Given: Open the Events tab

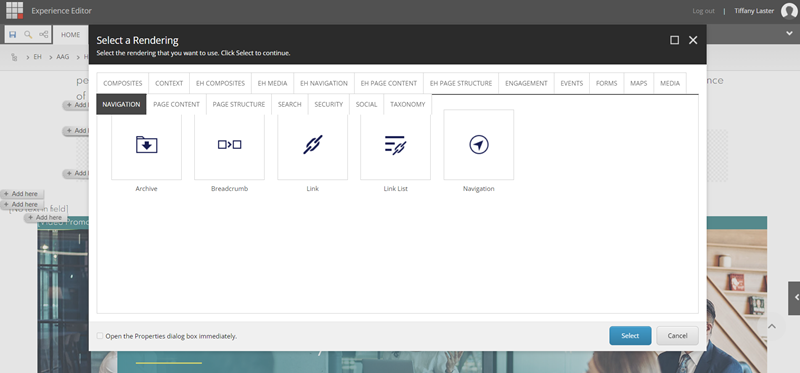Looking at the screenshot, I should pos(571,83).
